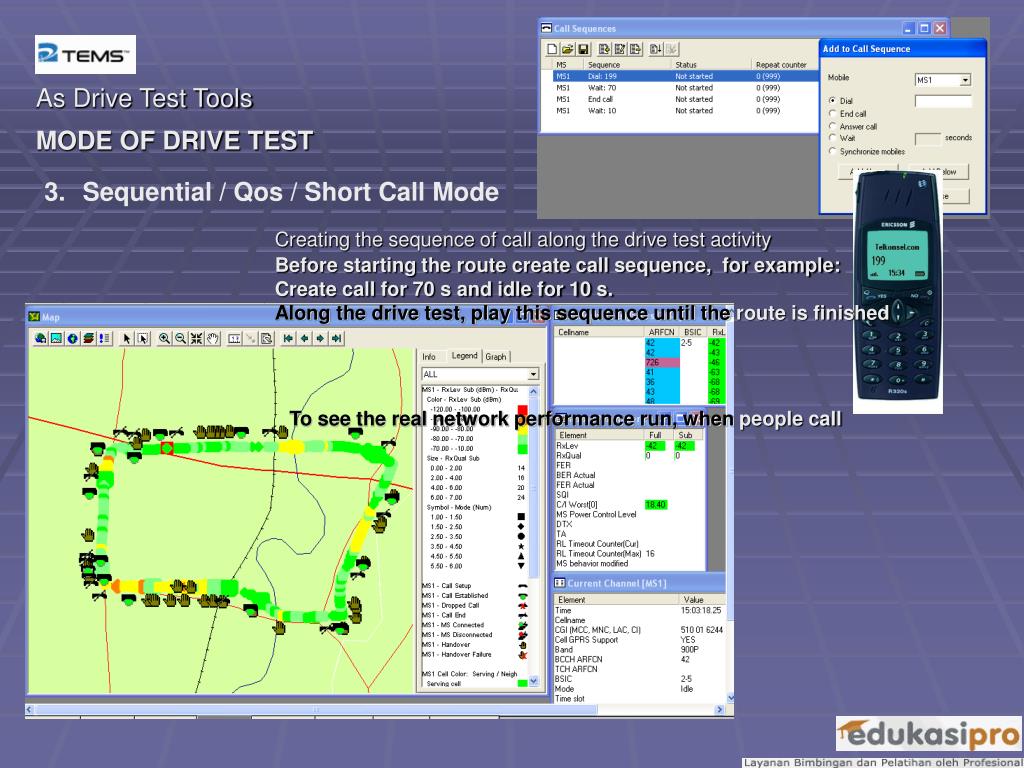Click the globe-with-layers icon in Map toolbar
Image resolution: width=1024 pixels, height=768 pixels.
[41, 338]
